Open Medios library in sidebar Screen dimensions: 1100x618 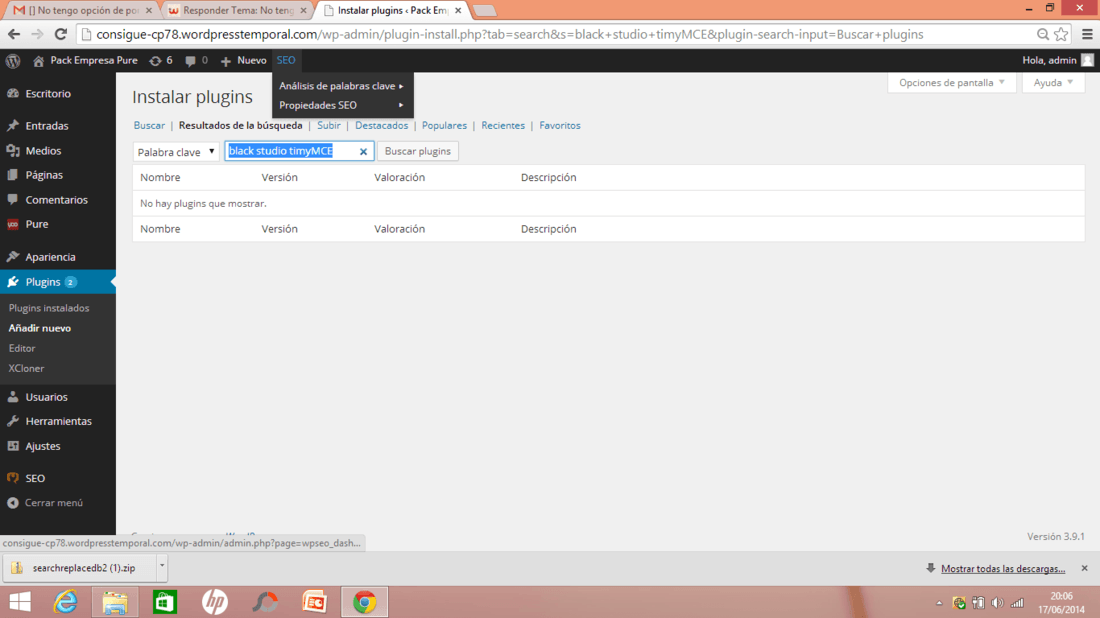43,150
